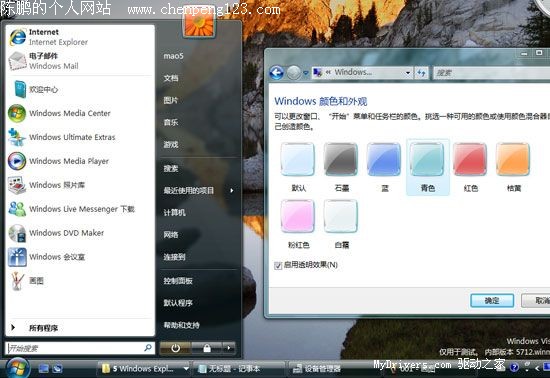Click Show Desktop quick launch icon
The width and height of the screenshot is (550, 378).
pos(43,369)
